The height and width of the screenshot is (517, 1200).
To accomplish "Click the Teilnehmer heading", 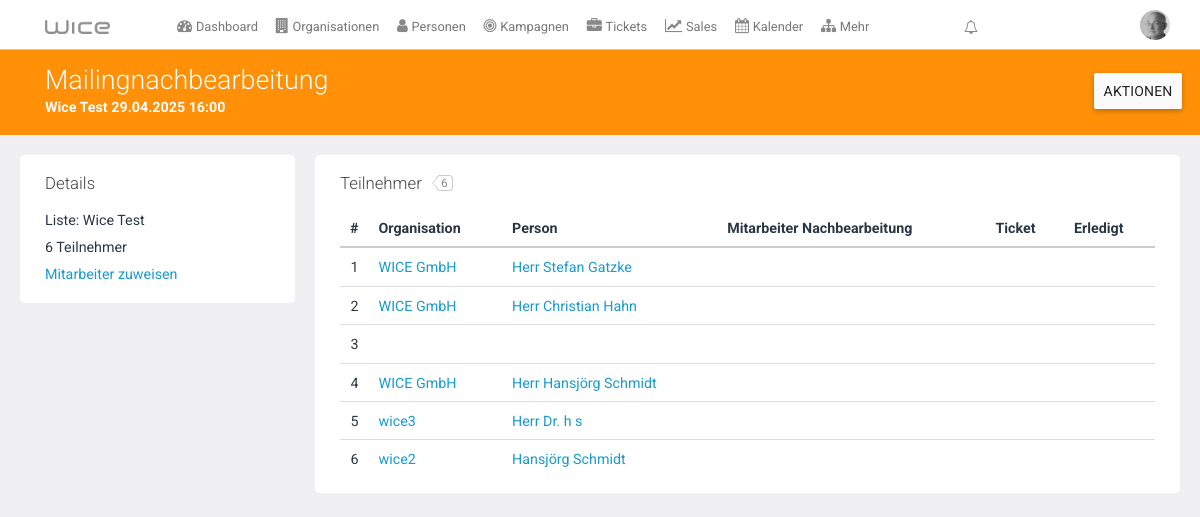I will coord(381,184).
